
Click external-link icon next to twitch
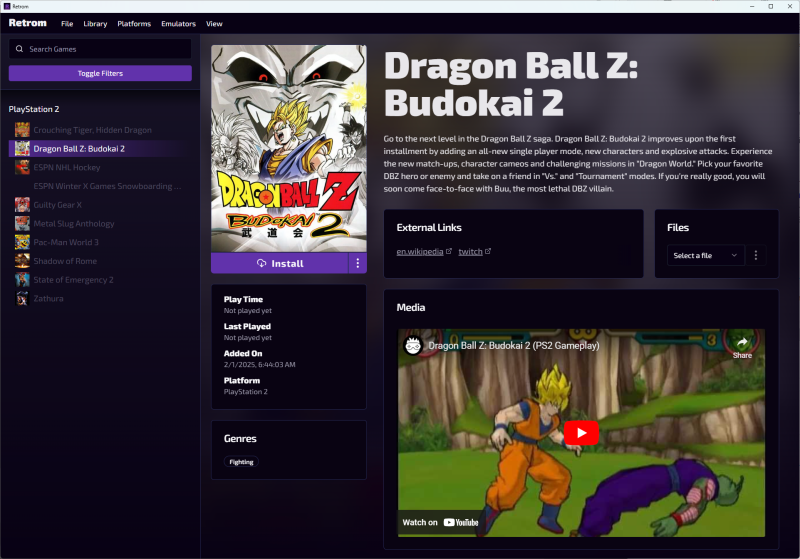tap(488, 251)
